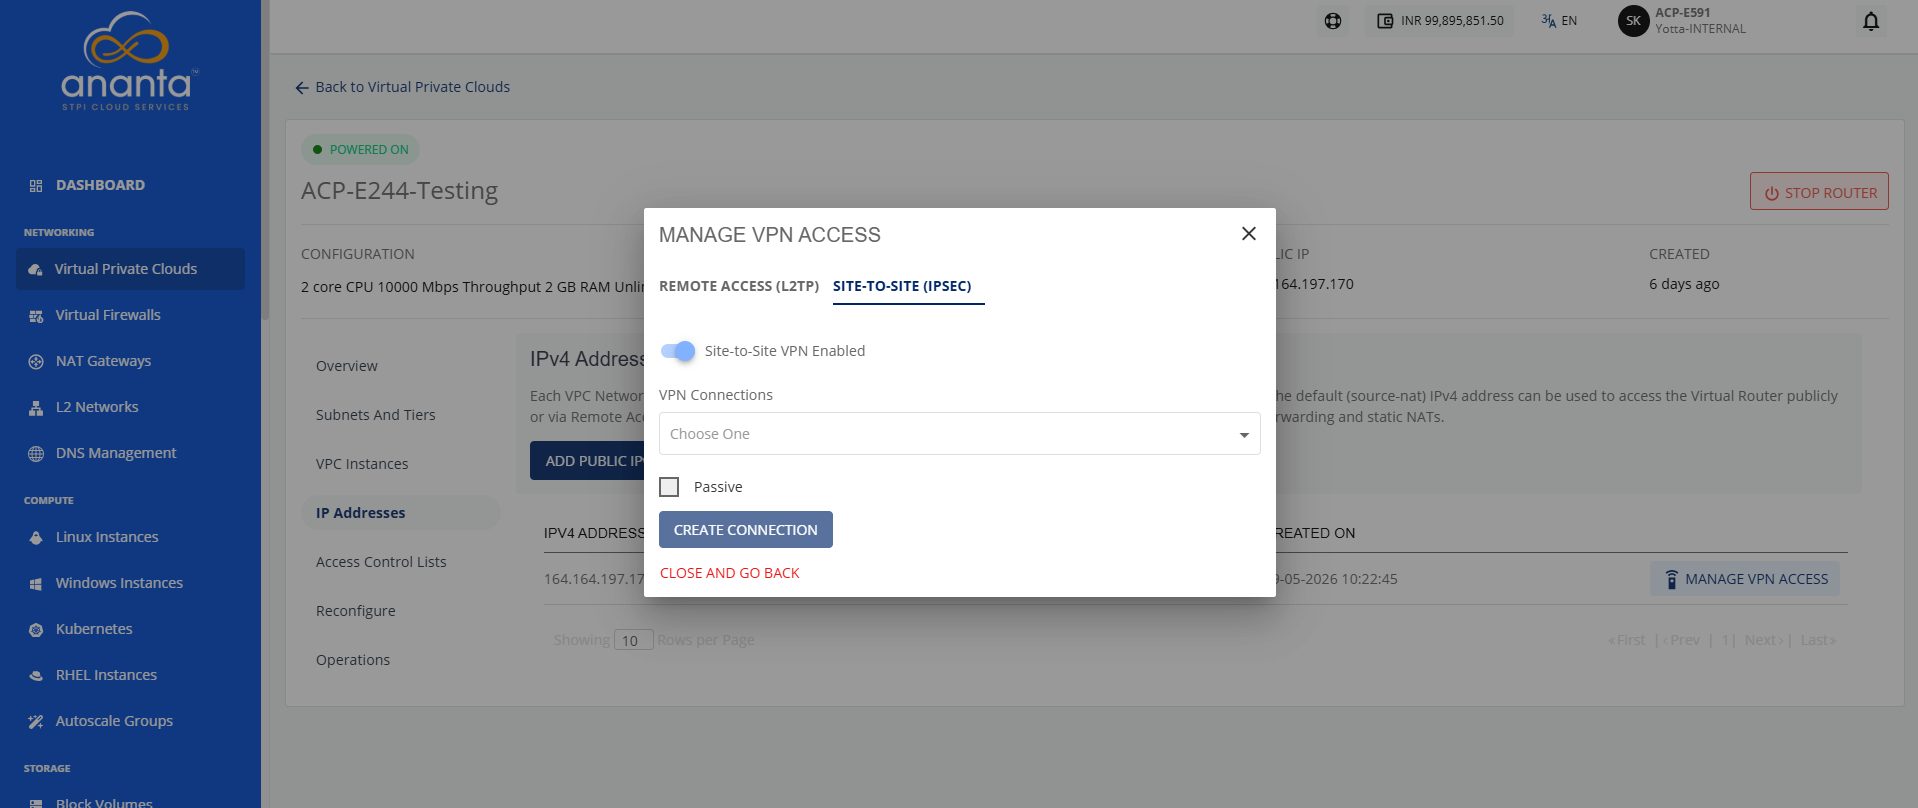Click the L2 Networks sidebar icon
The width and height of the screenshot is (1918, 808).
pyautogui.click(x=36, y=408)
